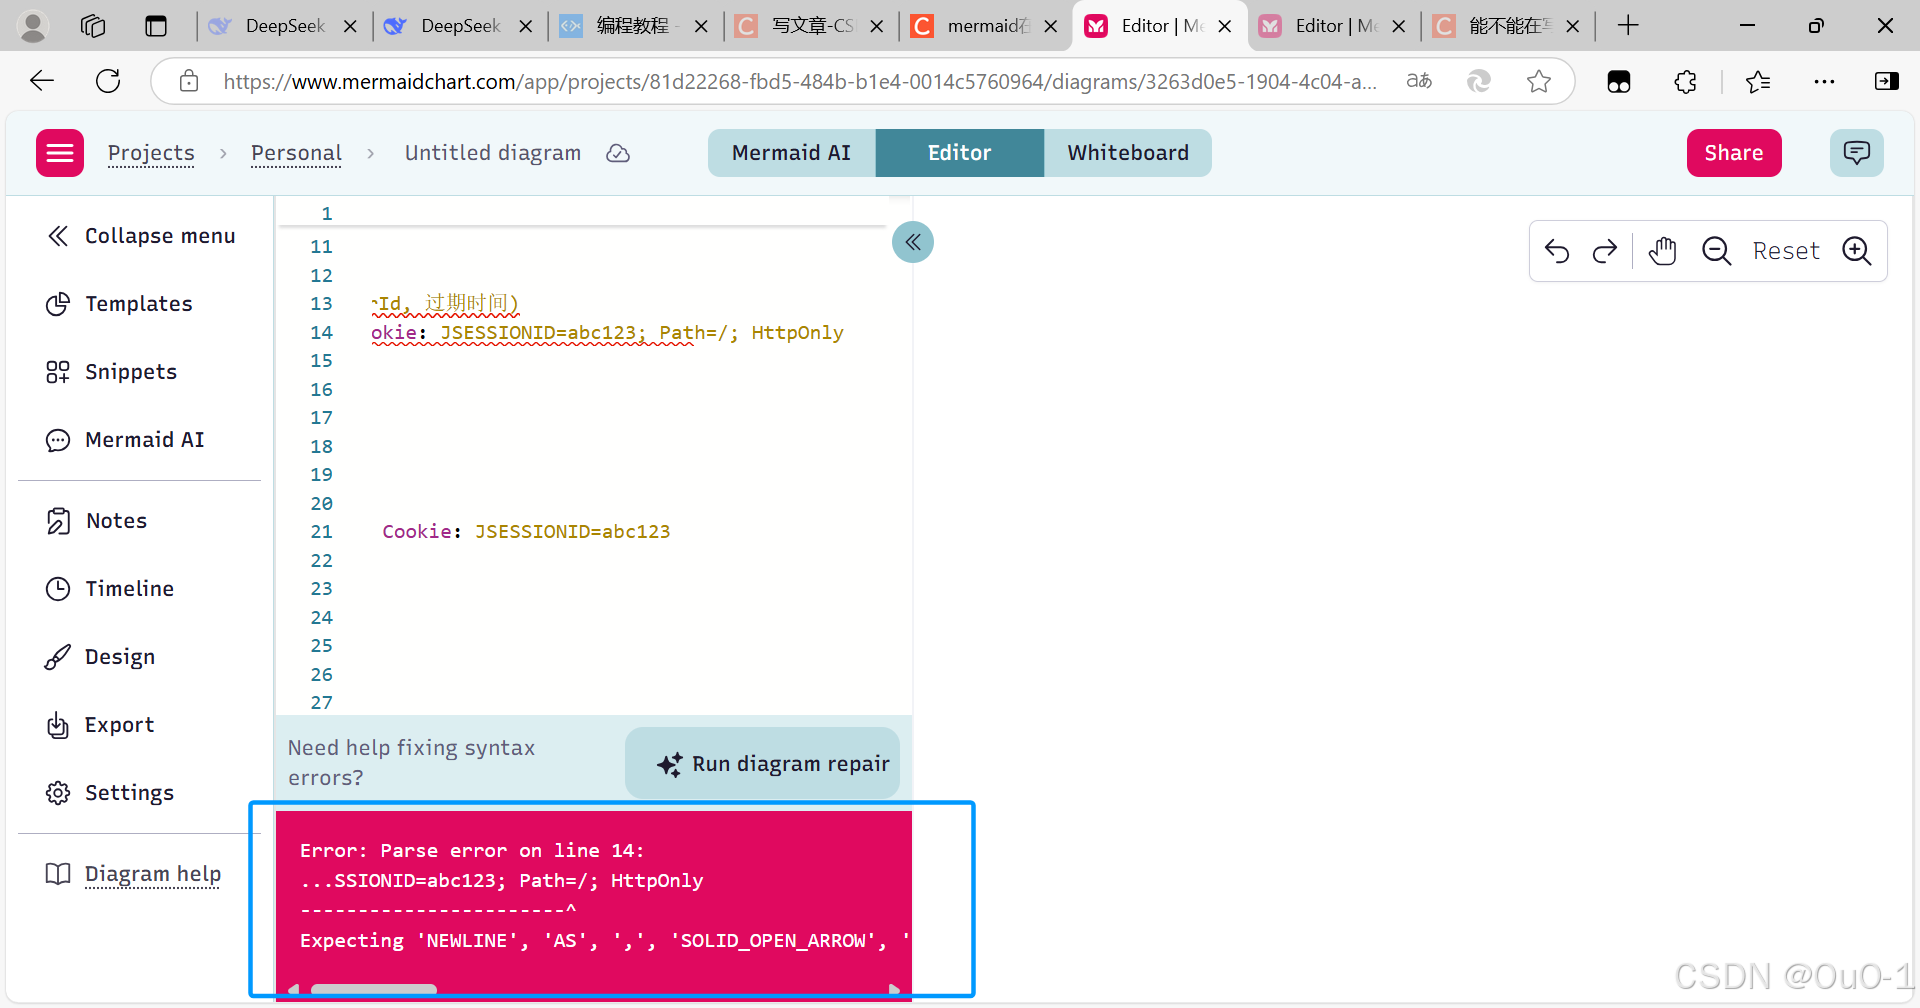
Task: Open Timeline panel
Action: tap(110, 589)
